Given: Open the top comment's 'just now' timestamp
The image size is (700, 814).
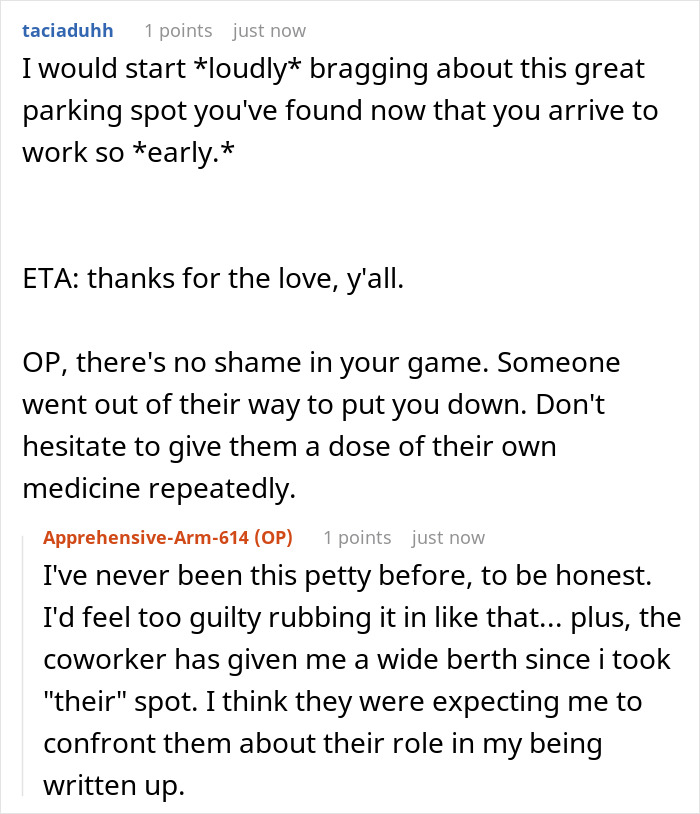Looking at the screenshot, I should pyautogui.click(x=270, y=31).
